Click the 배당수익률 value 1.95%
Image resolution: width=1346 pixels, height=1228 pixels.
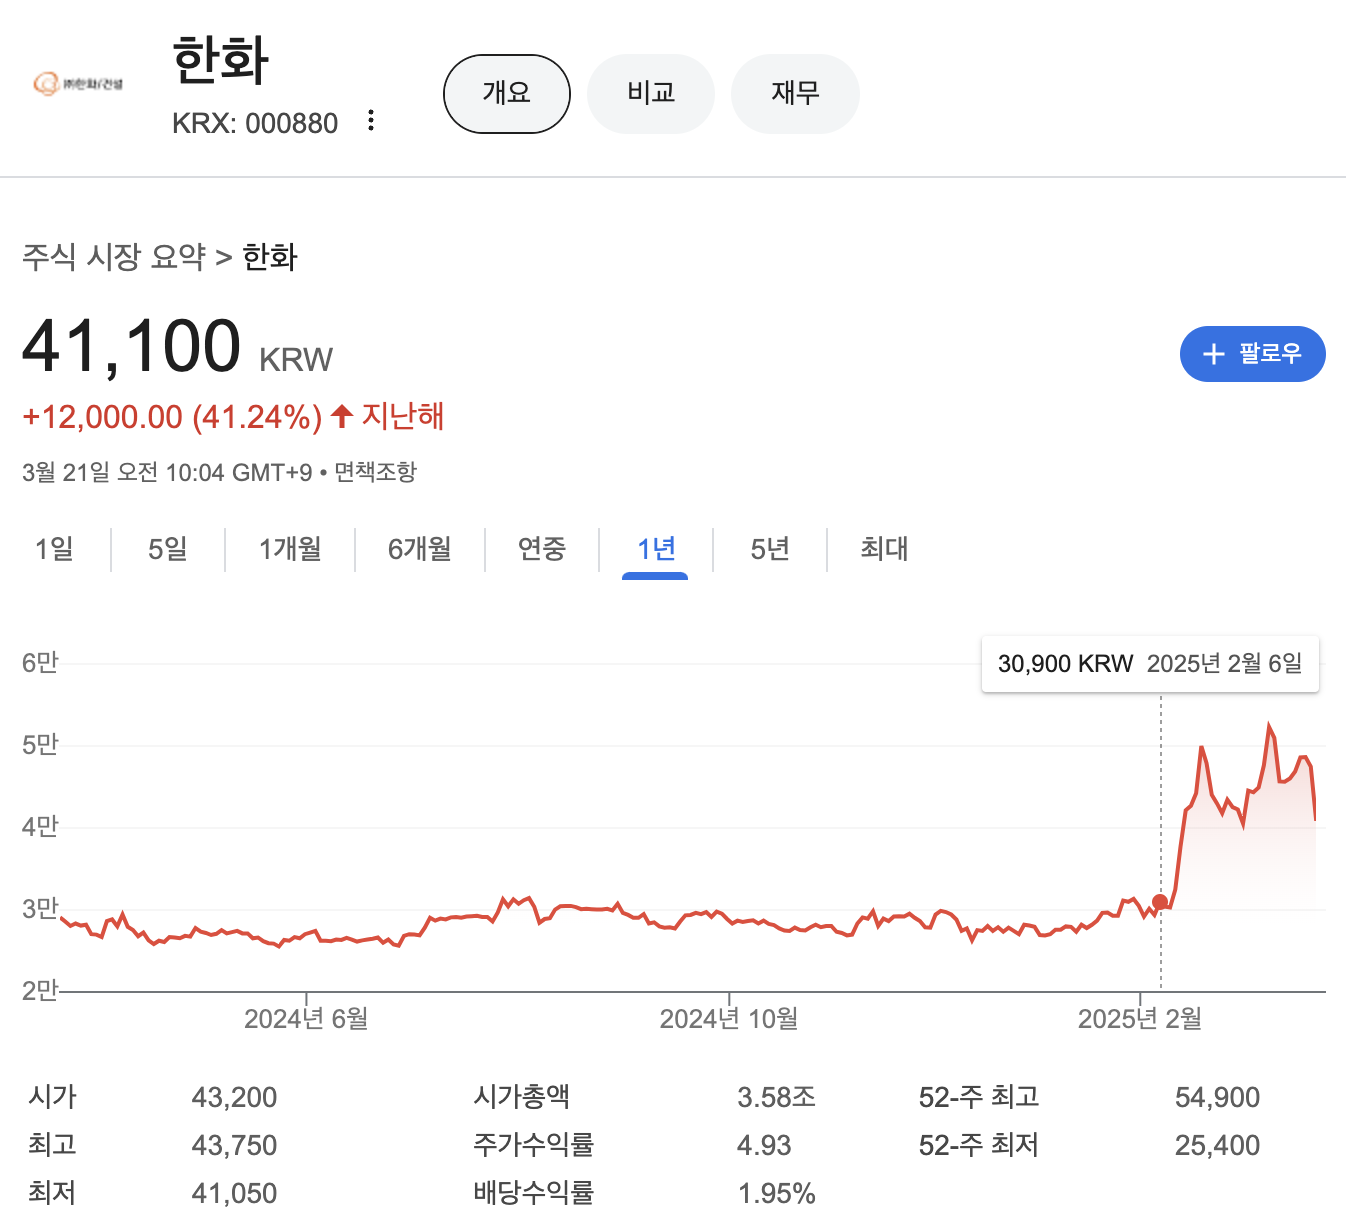[777, 1193]
